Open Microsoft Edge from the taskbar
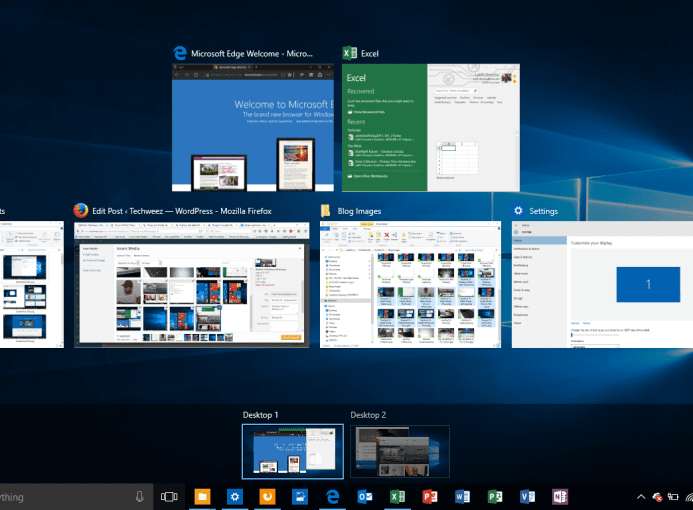The height and width of the screenshot is (510, 693). coord(332,497)
